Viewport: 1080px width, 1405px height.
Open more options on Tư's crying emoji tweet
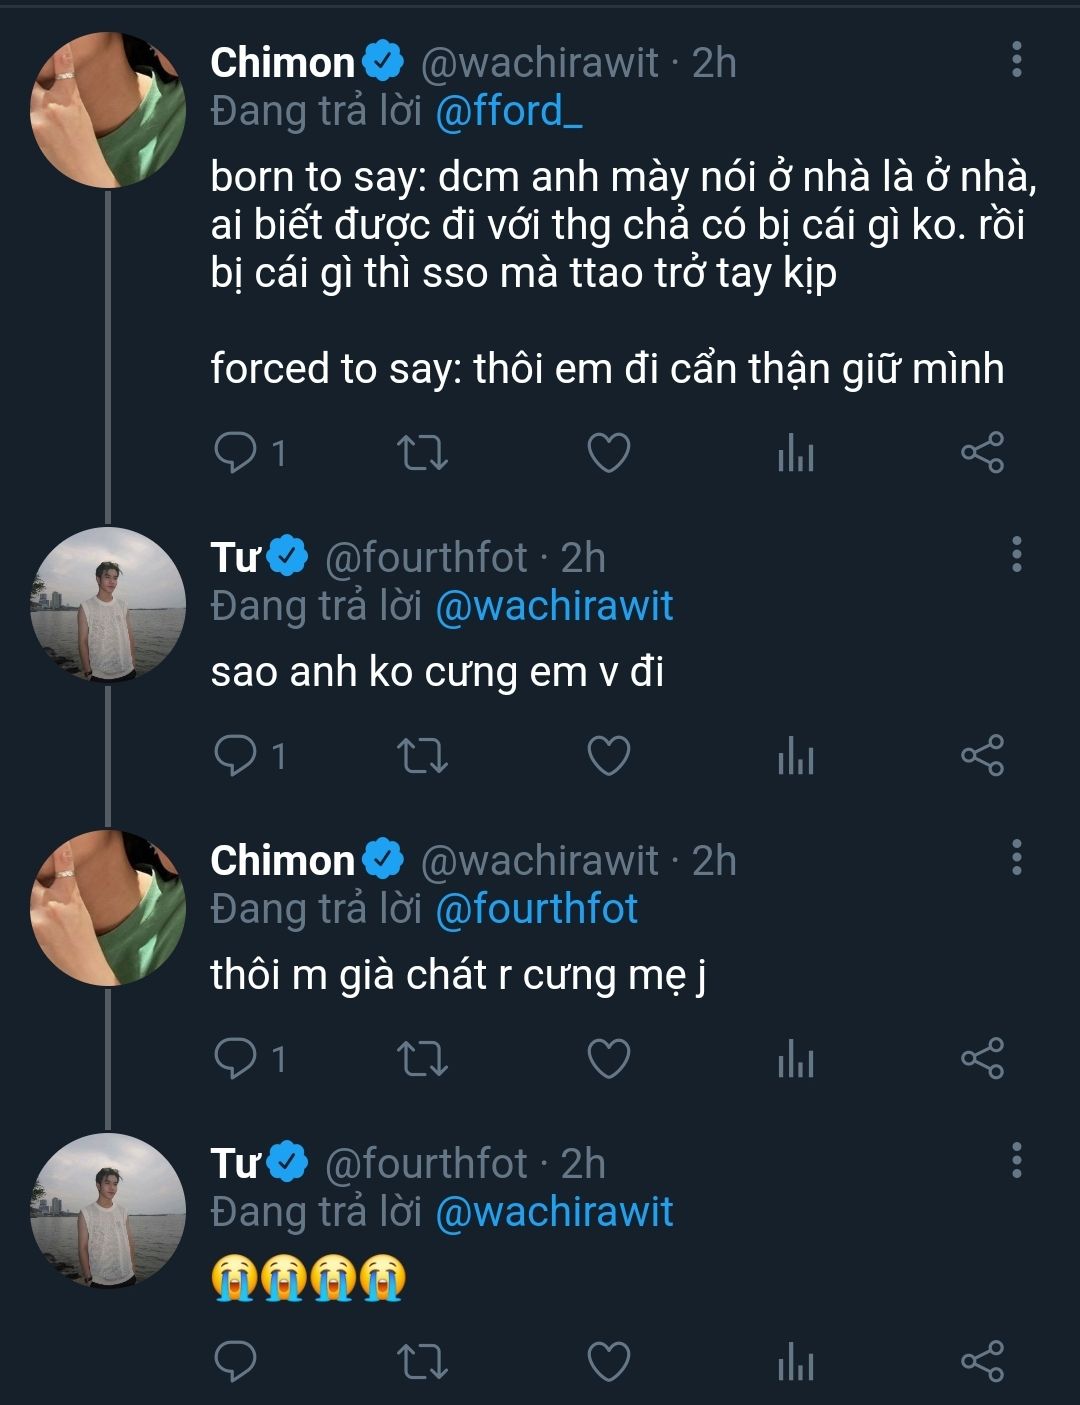coord(1017,1160)
